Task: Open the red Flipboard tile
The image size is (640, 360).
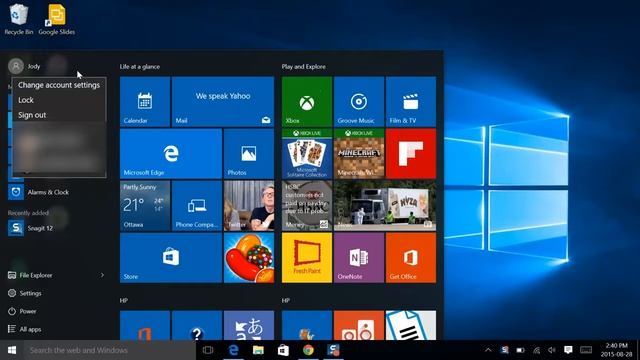Action: tap(411, 153)
